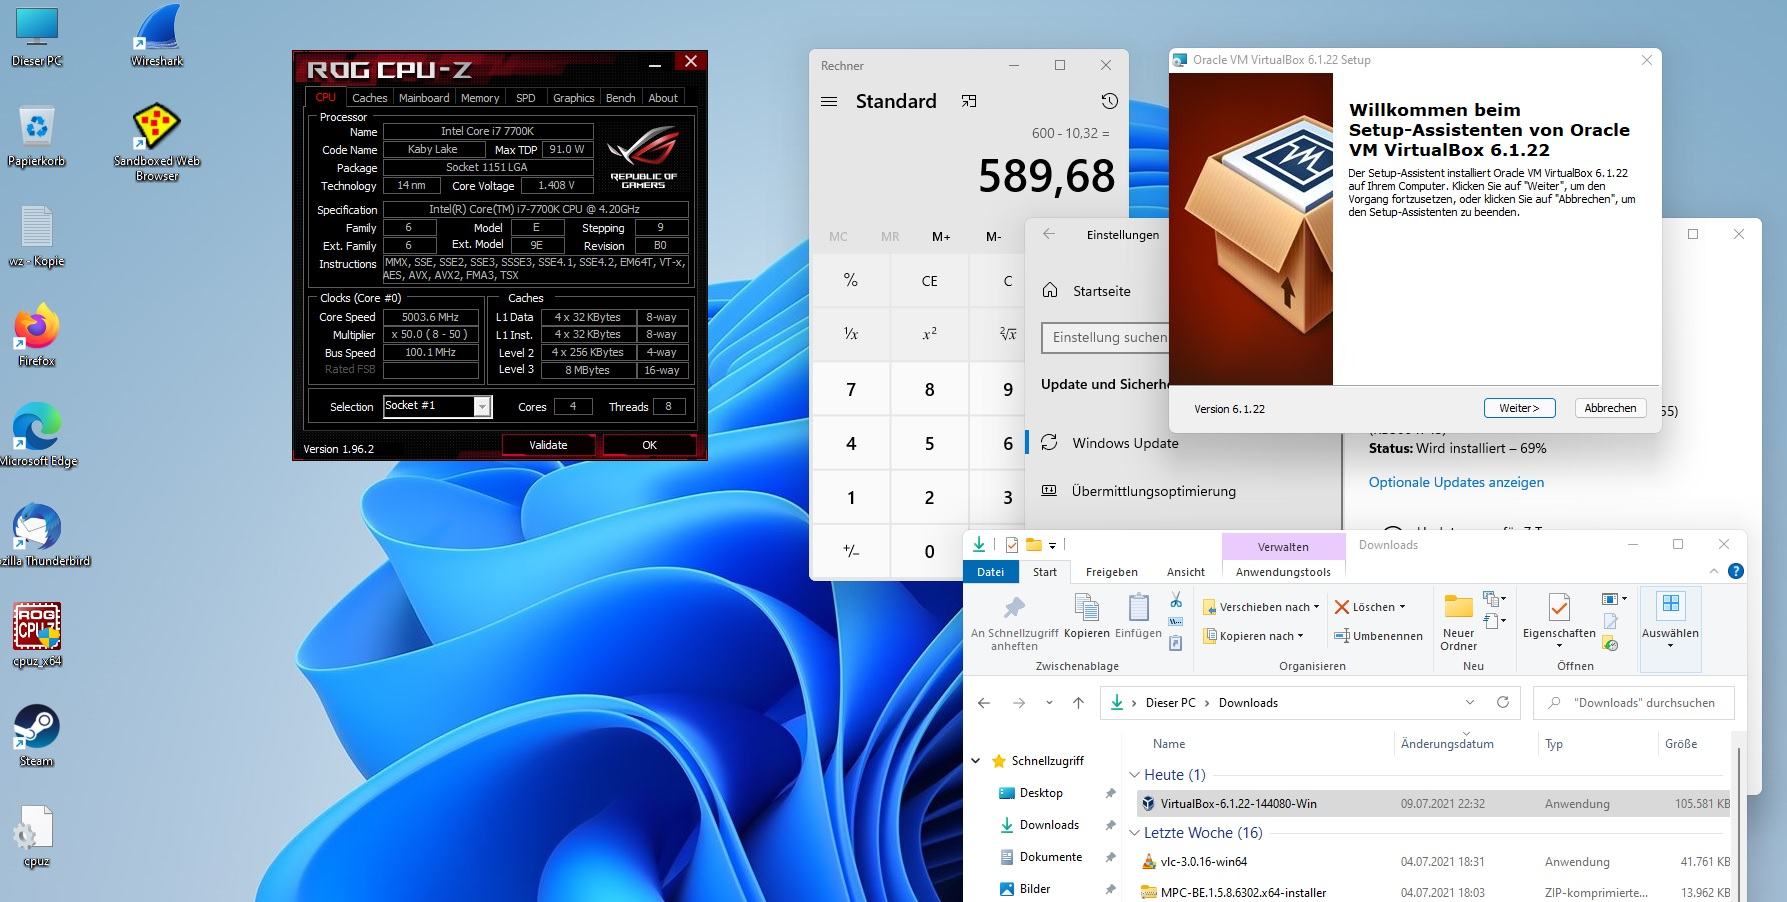Switch to the Freigeben ribbon tab
The height and width of the screenshot is (902, 1787).
click(x=1112, y=572)
